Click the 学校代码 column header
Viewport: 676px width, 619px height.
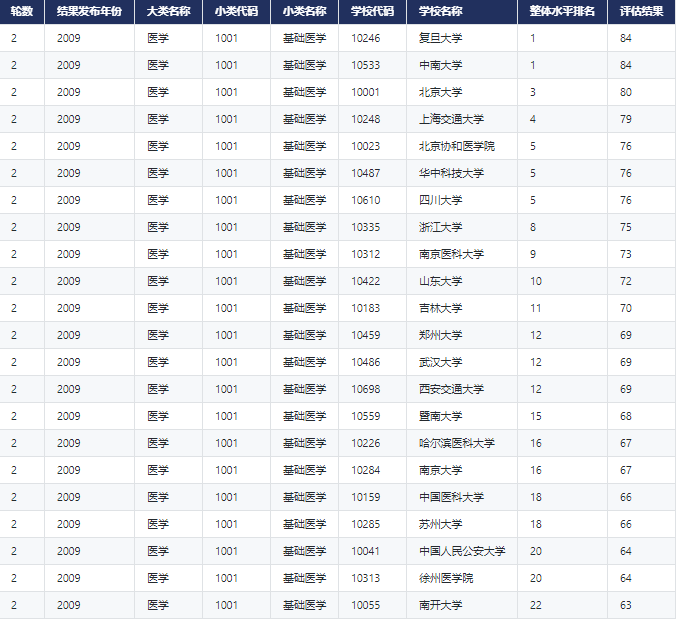pyautogui.click(x=372, y=11)
